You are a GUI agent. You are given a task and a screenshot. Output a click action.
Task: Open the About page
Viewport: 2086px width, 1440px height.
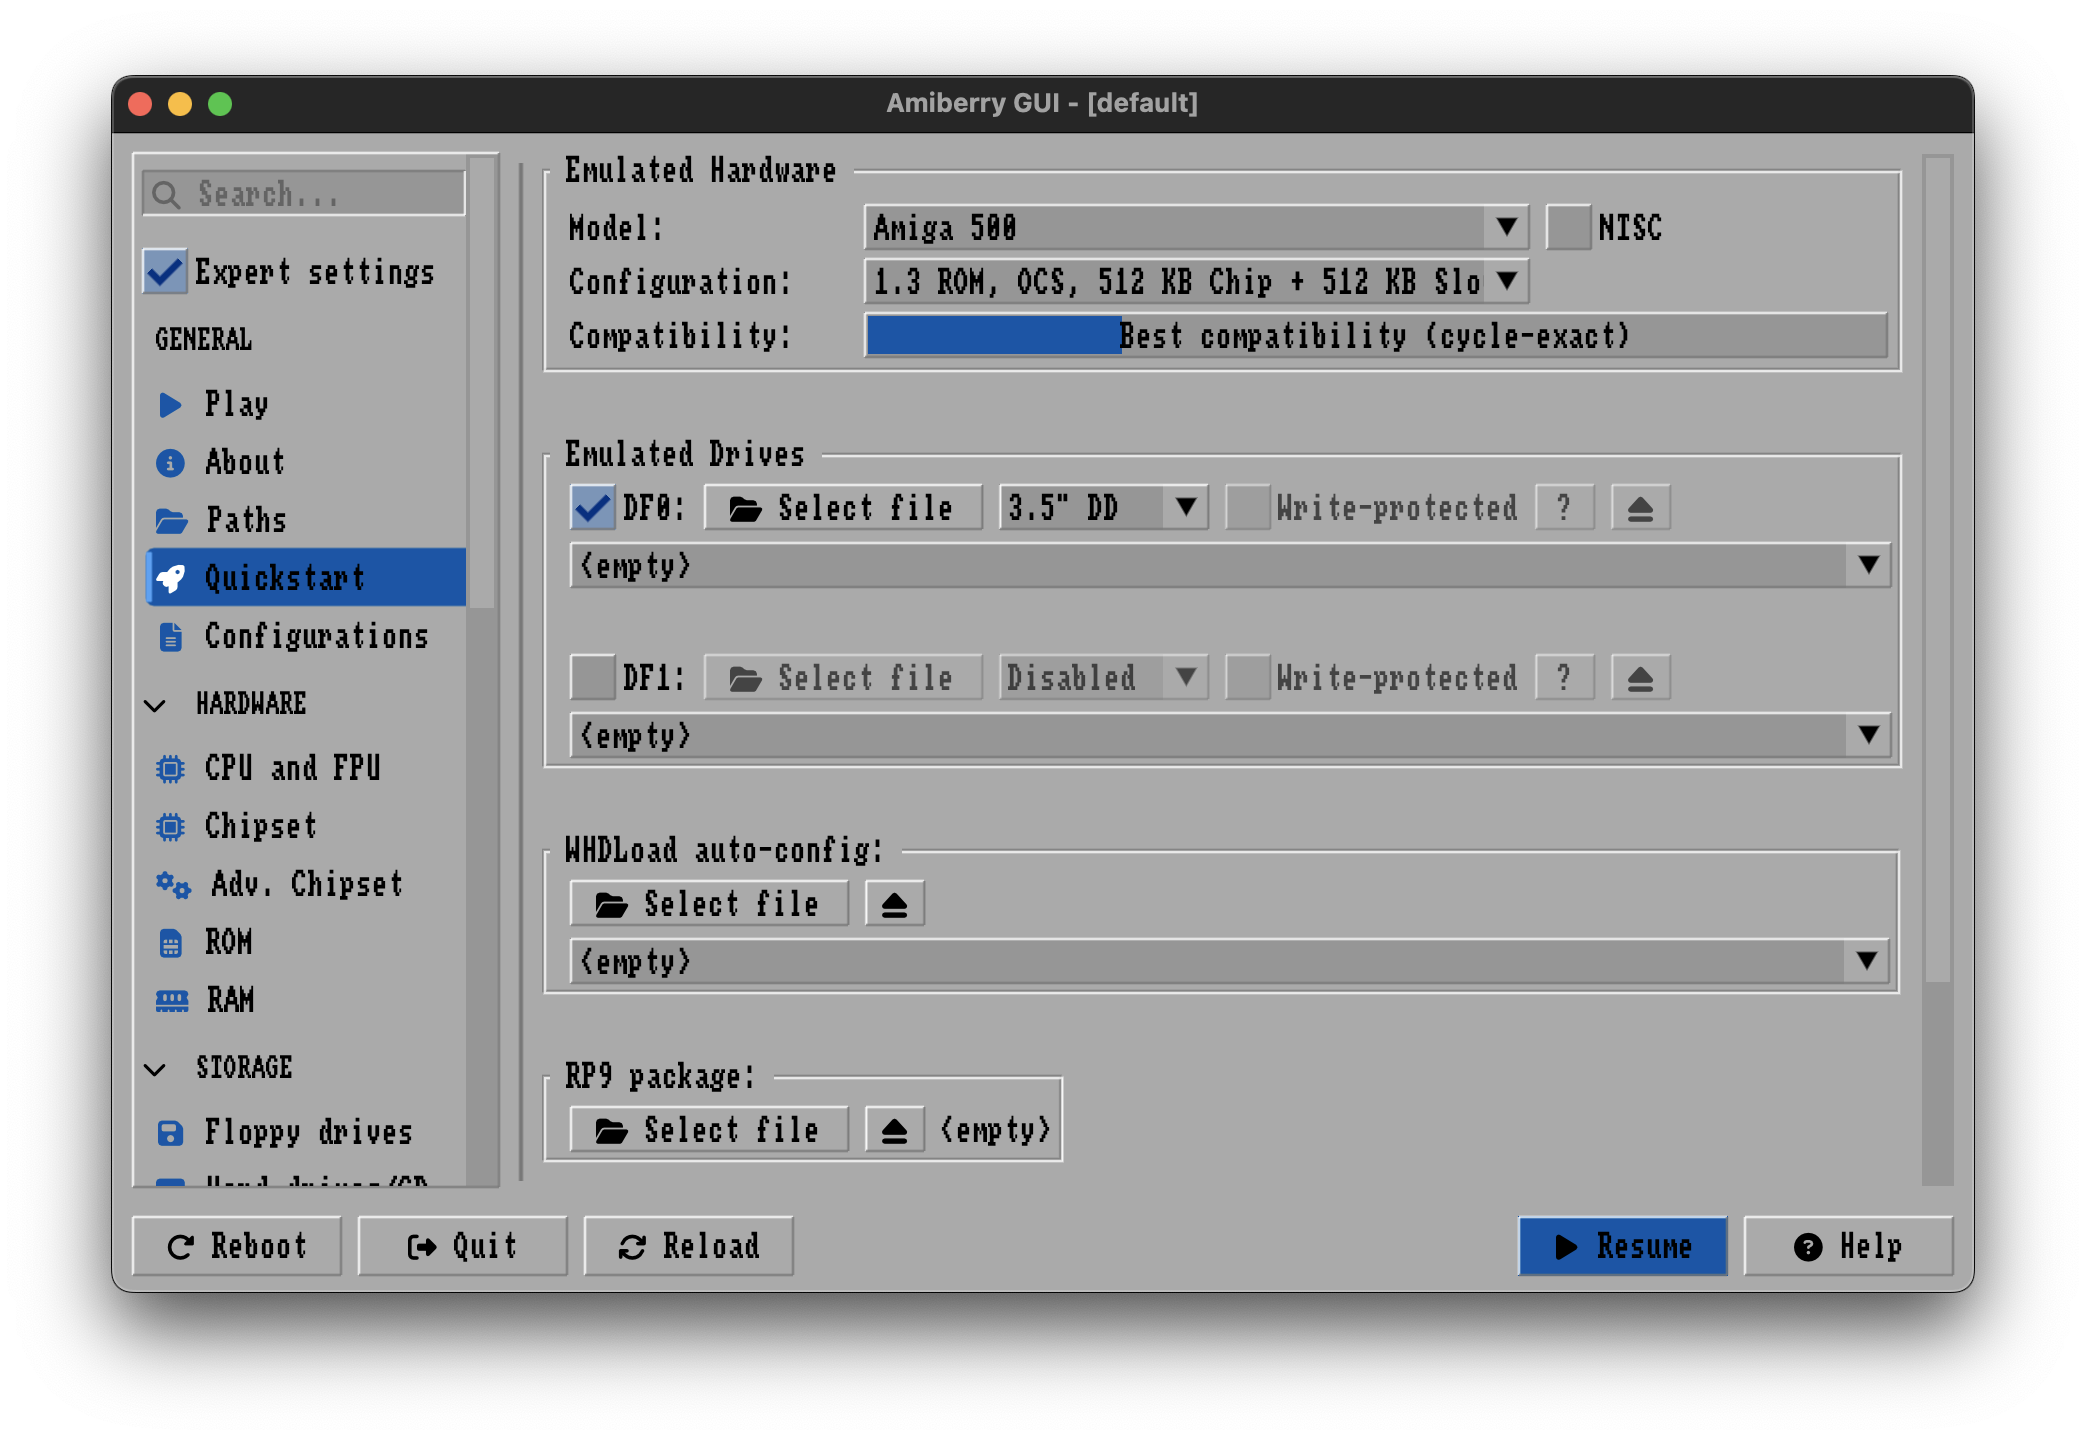(305, 462)
